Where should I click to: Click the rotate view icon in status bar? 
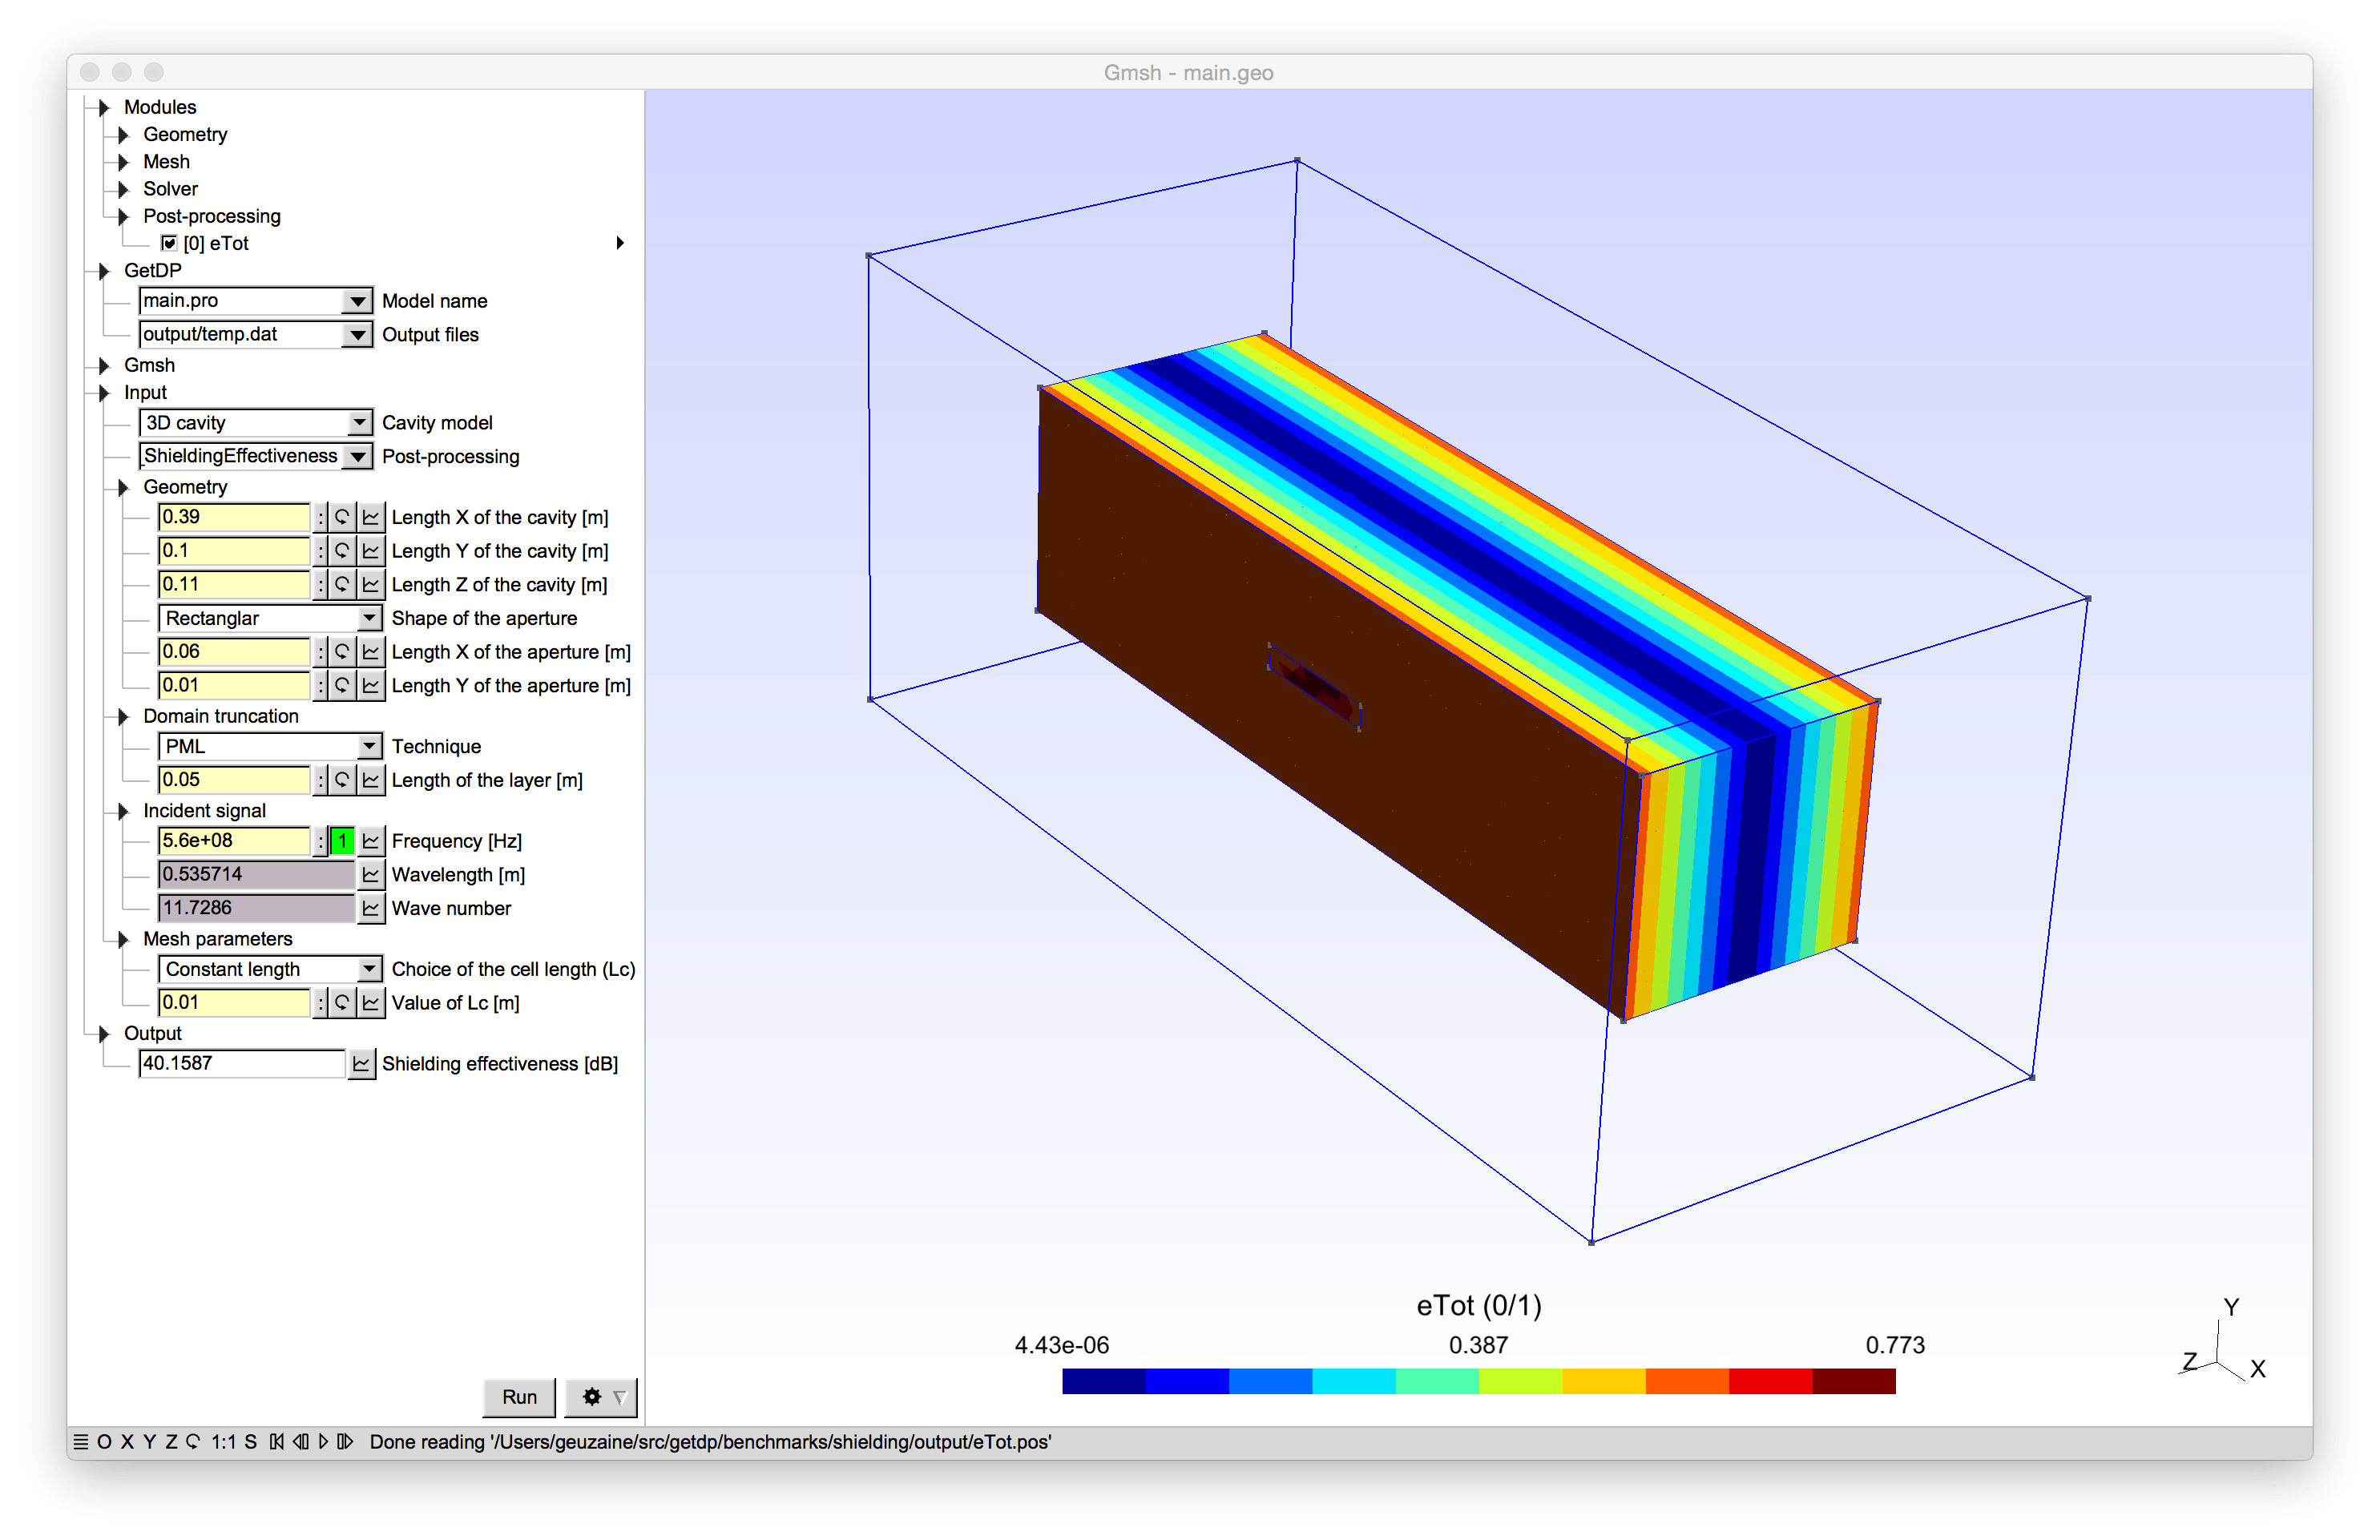click(x=193, y=1442)
